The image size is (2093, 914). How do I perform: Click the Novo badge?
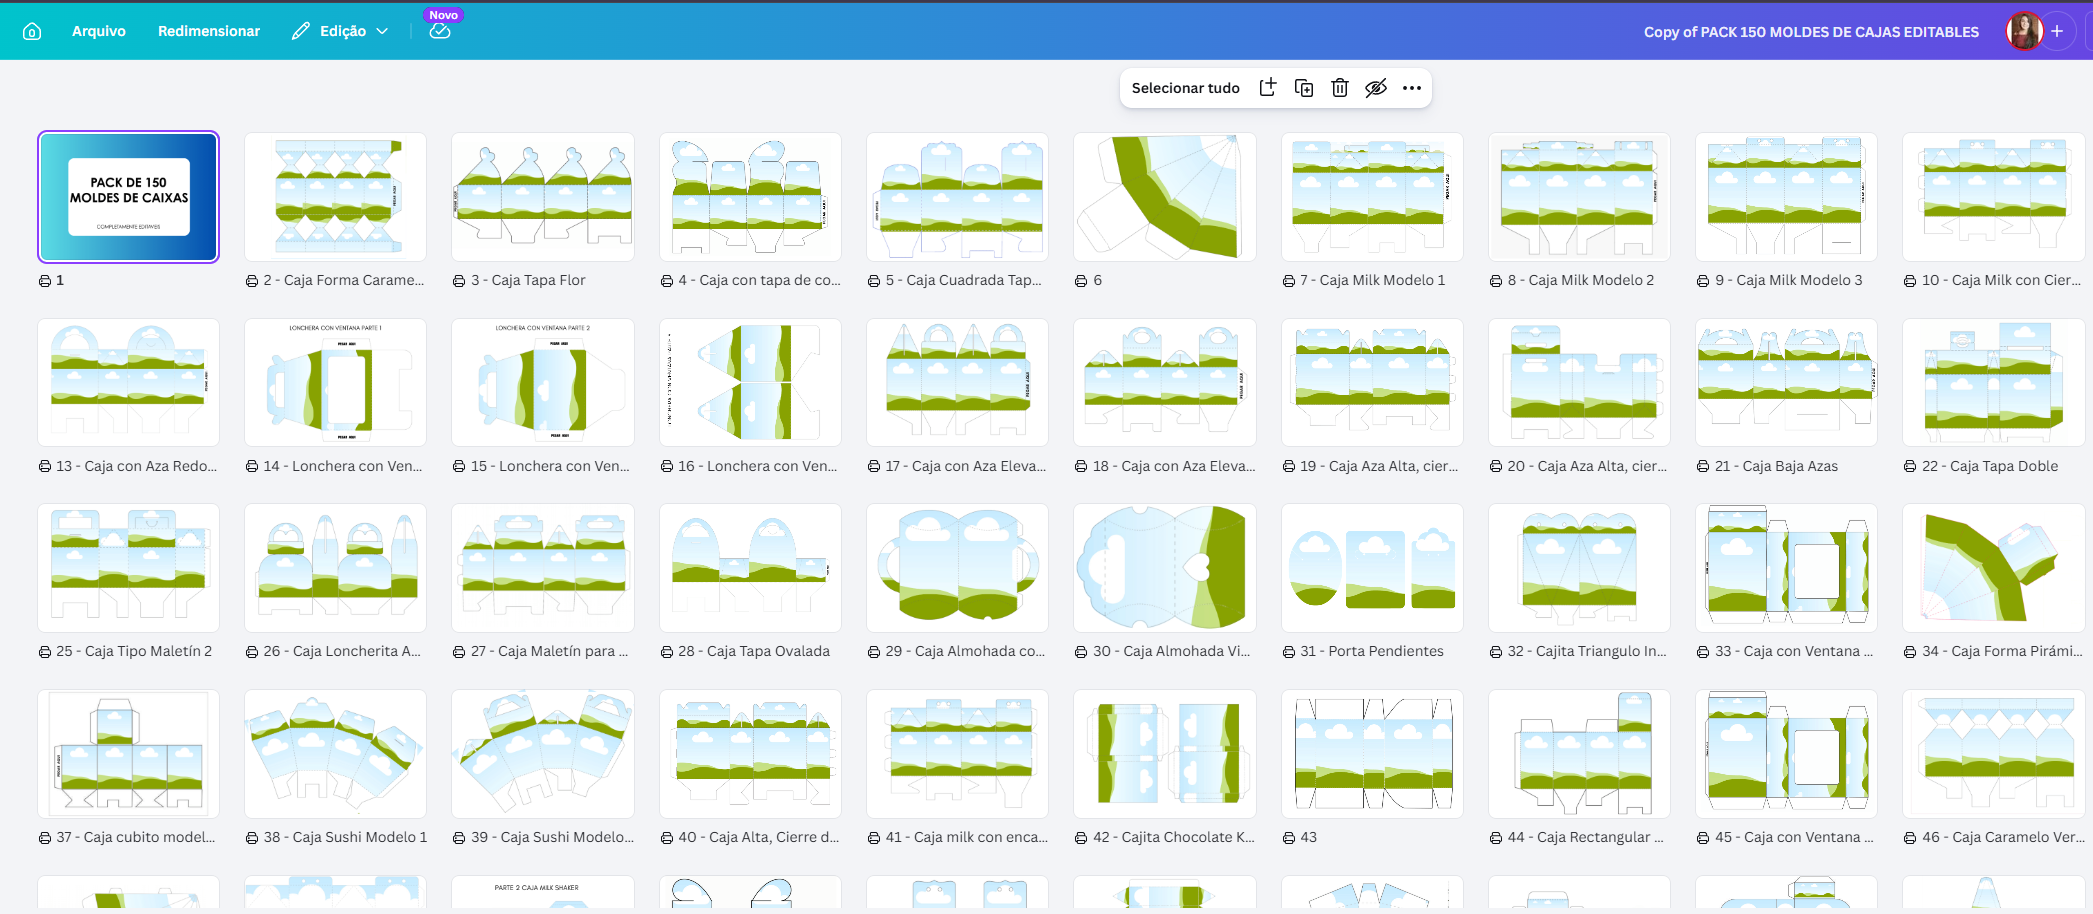point(443,15)
